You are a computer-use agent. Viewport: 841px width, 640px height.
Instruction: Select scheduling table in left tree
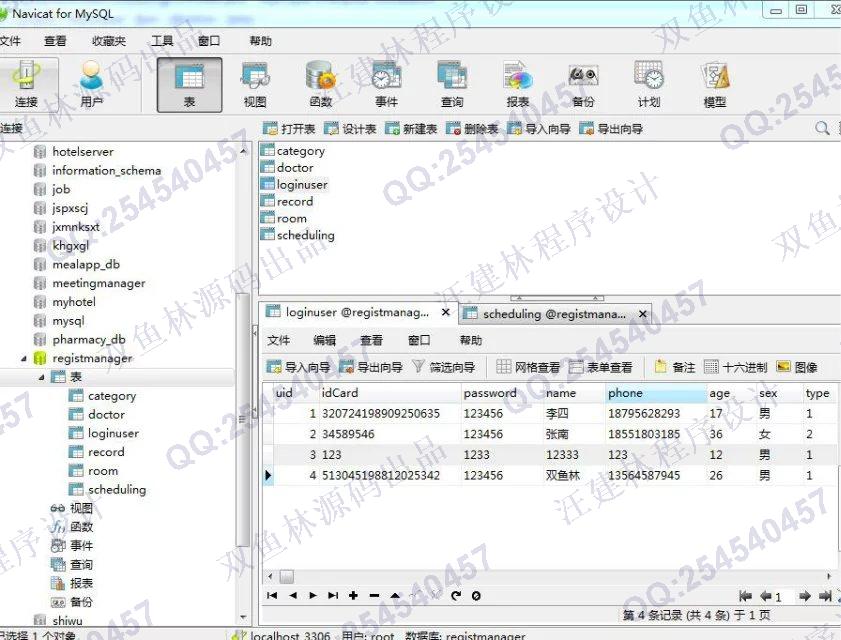coord(117,490)
